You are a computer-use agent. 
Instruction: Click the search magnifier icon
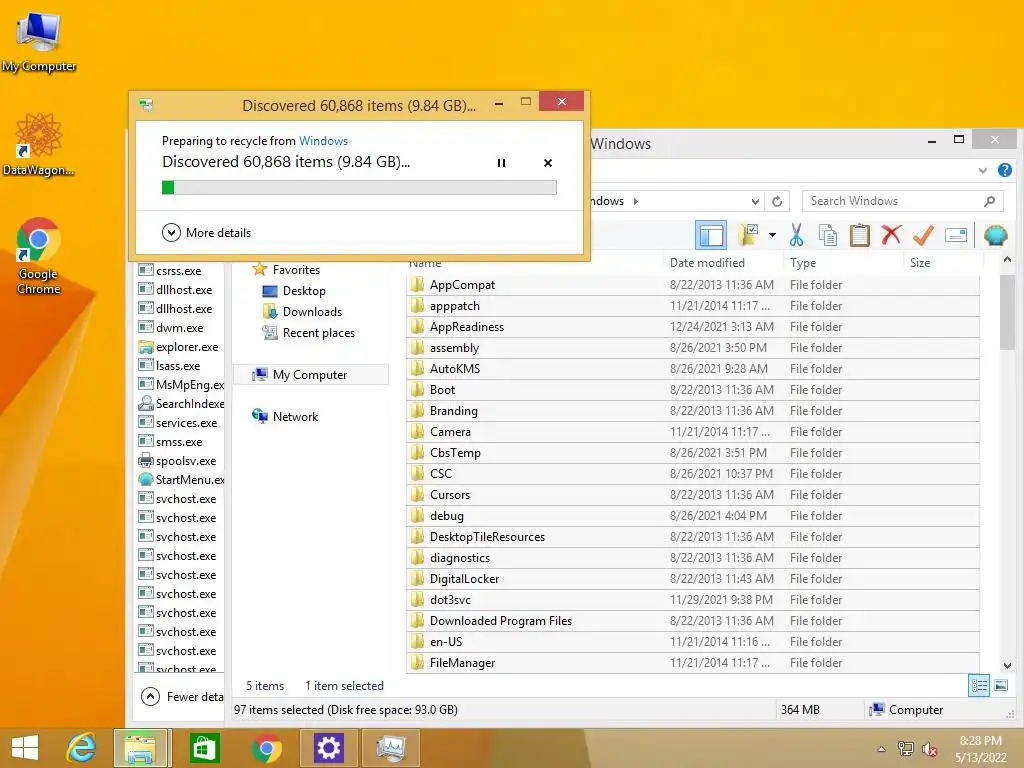pos(989,201)
